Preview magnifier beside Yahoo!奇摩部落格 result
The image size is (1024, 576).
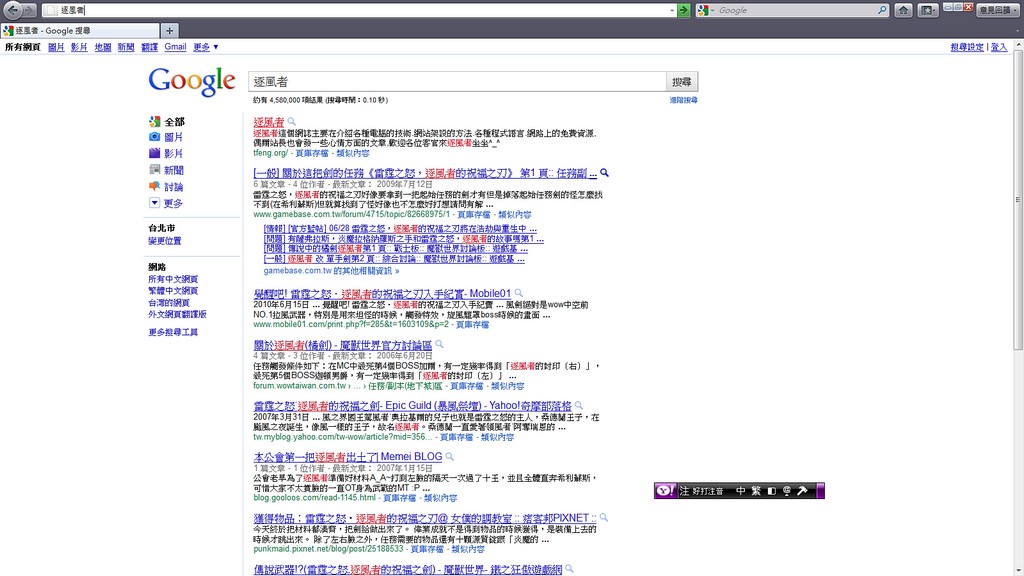tap(579, 406)
